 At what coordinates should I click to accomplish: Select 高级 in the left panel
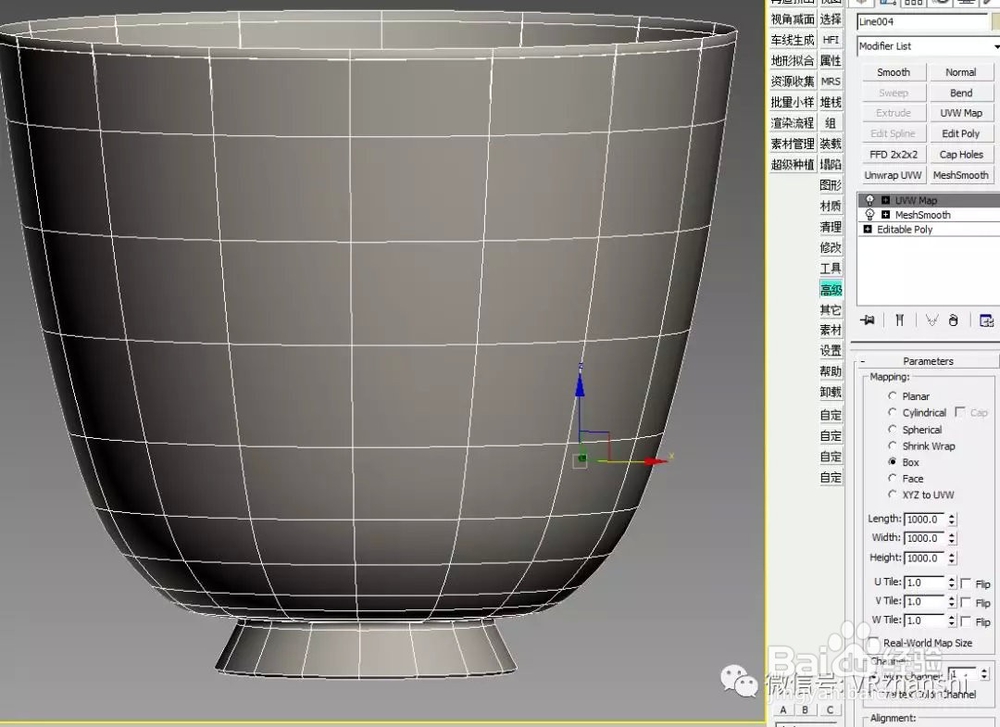pos(830,289)
